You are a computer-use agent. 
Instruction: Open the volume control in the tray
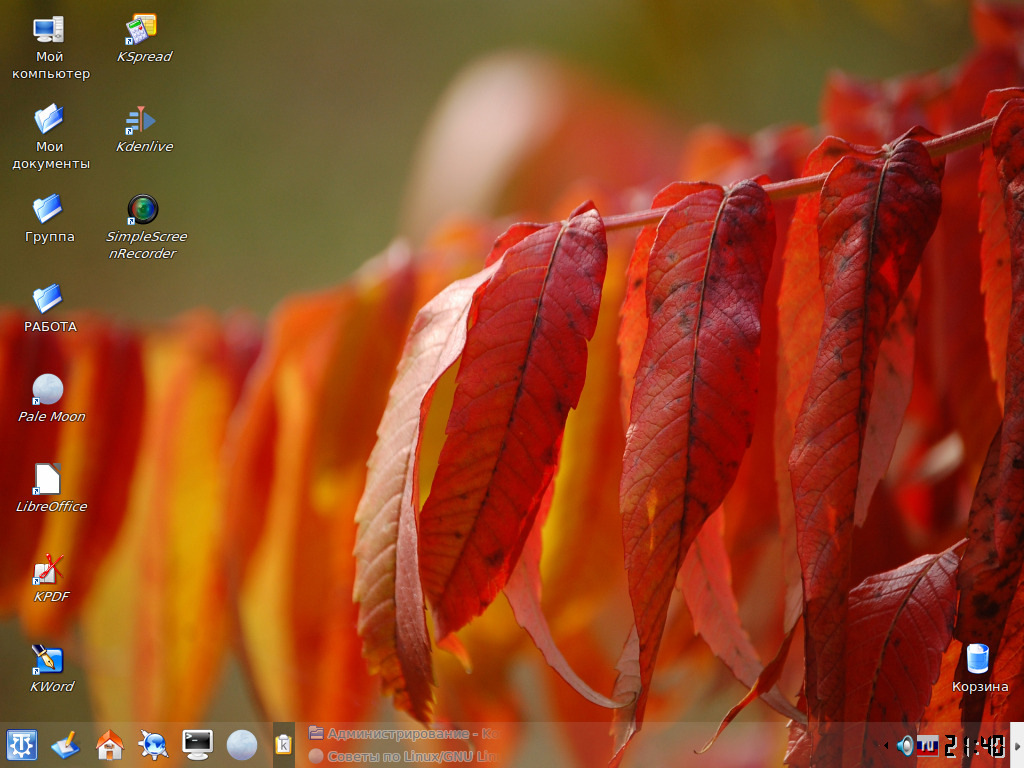pos(905,746)
